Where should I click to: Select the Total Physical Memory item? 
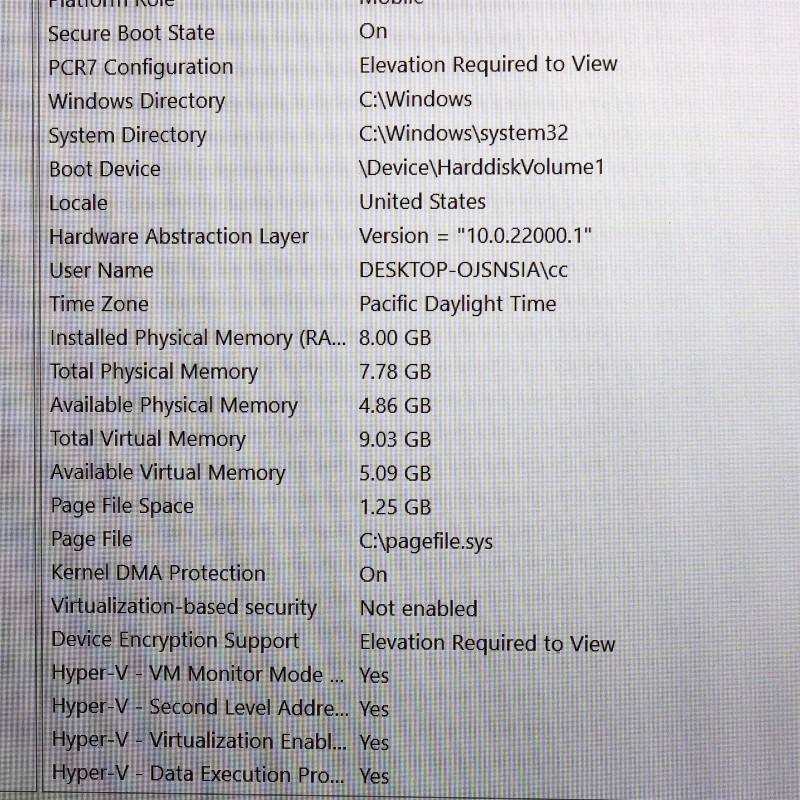click(153, 372)
